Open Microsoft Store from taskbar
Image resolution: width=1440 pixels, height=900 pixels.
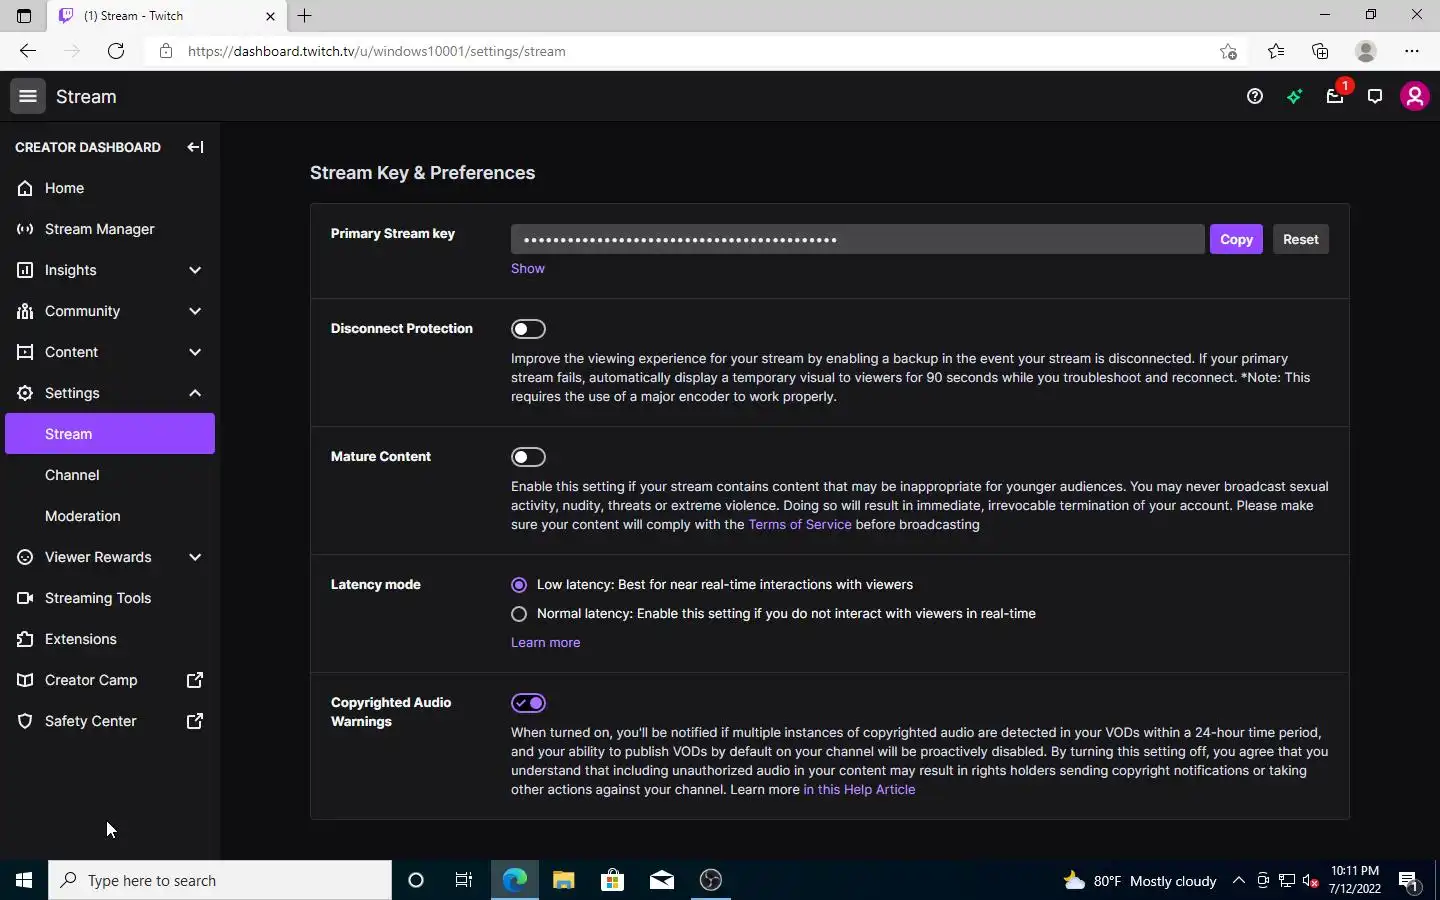(x=612, y=880)
